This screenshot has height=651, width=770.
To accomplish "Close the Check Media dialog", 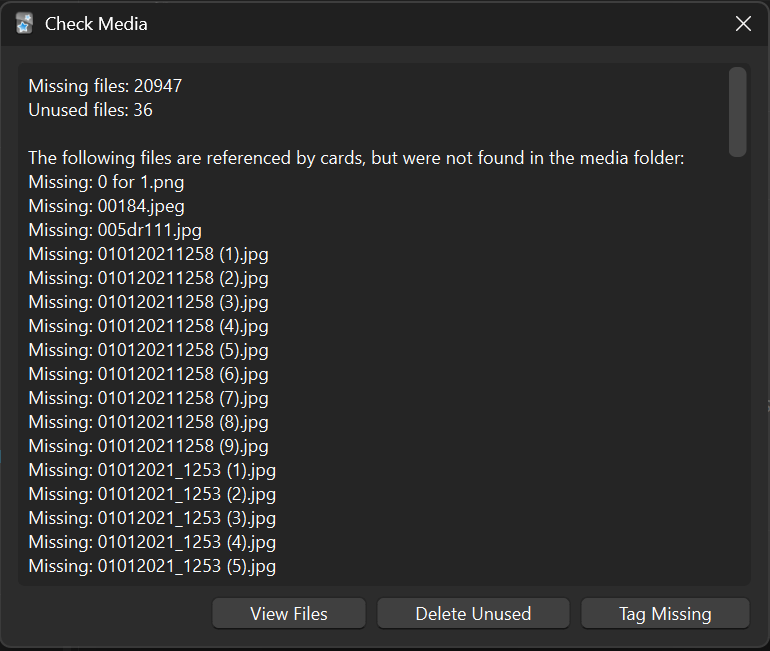I will [x=743, y=23].
